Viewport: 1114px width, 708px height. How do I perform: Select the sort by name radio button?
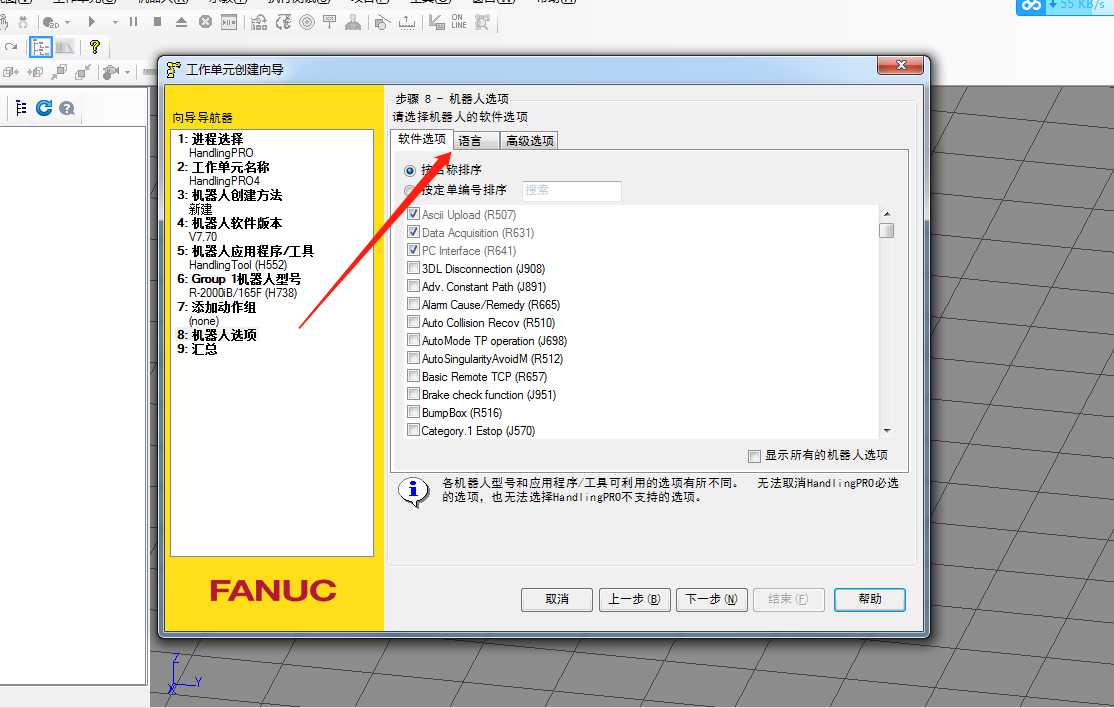click(x=410, y=170)
